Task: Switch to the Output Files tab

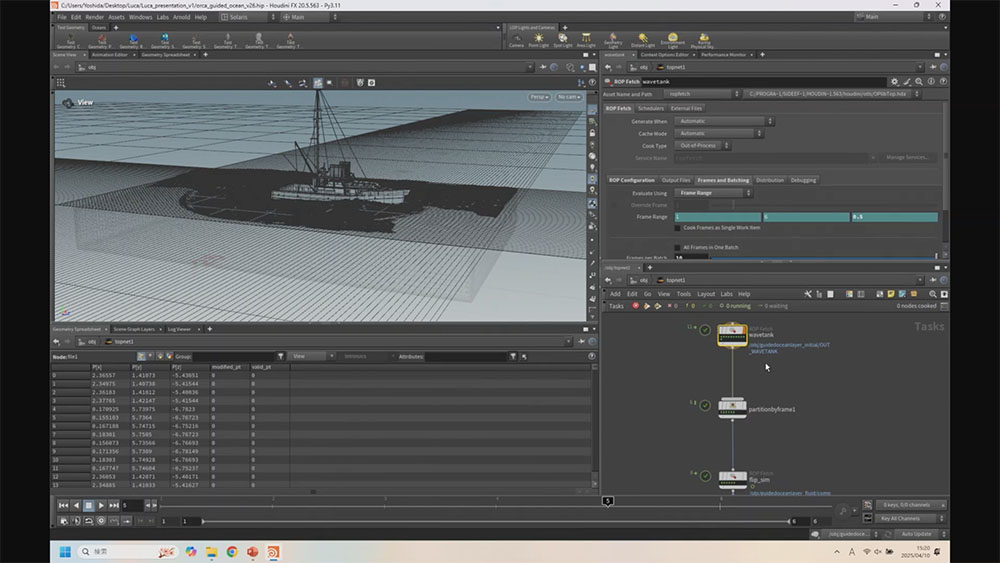Action: [x=675, y=180]
